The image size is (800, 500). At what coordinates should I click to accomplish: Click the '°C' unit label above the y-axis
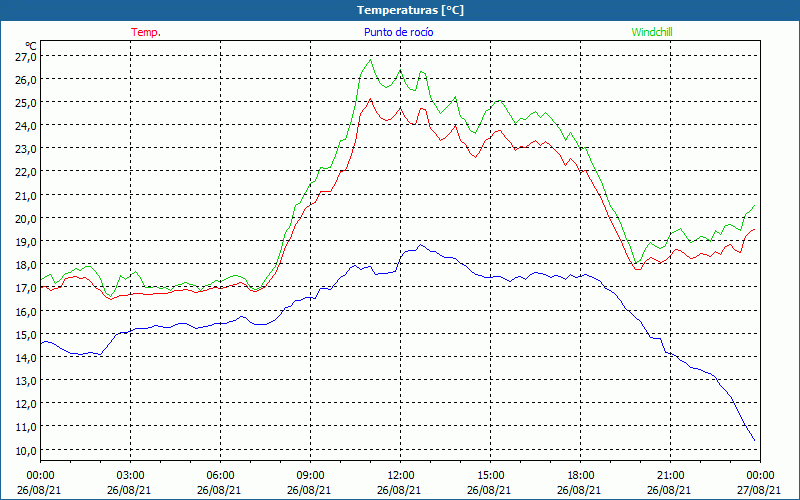coord(31,46)
